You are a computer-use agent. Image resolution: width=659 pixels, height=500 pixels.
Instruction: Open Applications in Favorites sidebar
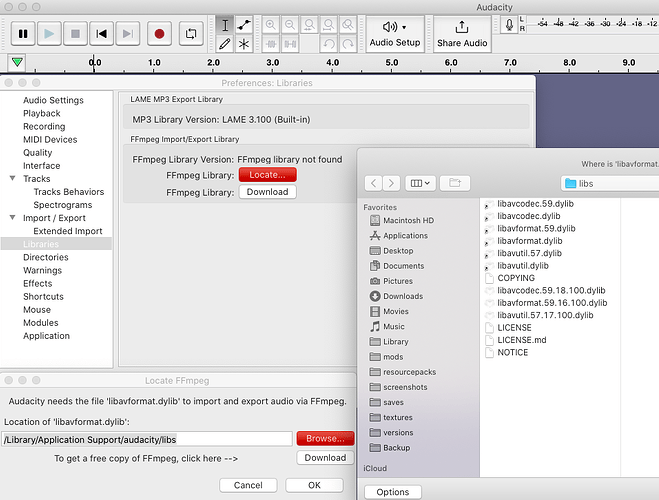398,236
